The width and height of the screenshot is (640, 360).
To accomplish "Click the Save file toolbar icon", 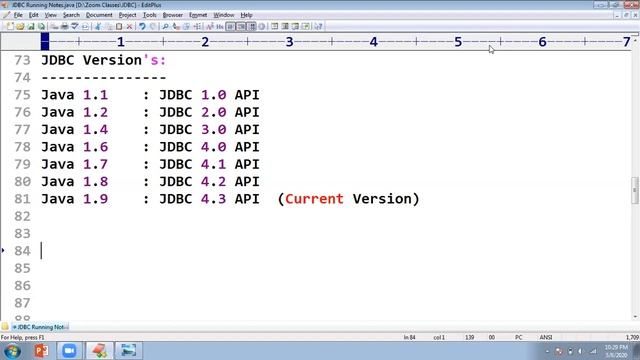I will pos(31,27).
